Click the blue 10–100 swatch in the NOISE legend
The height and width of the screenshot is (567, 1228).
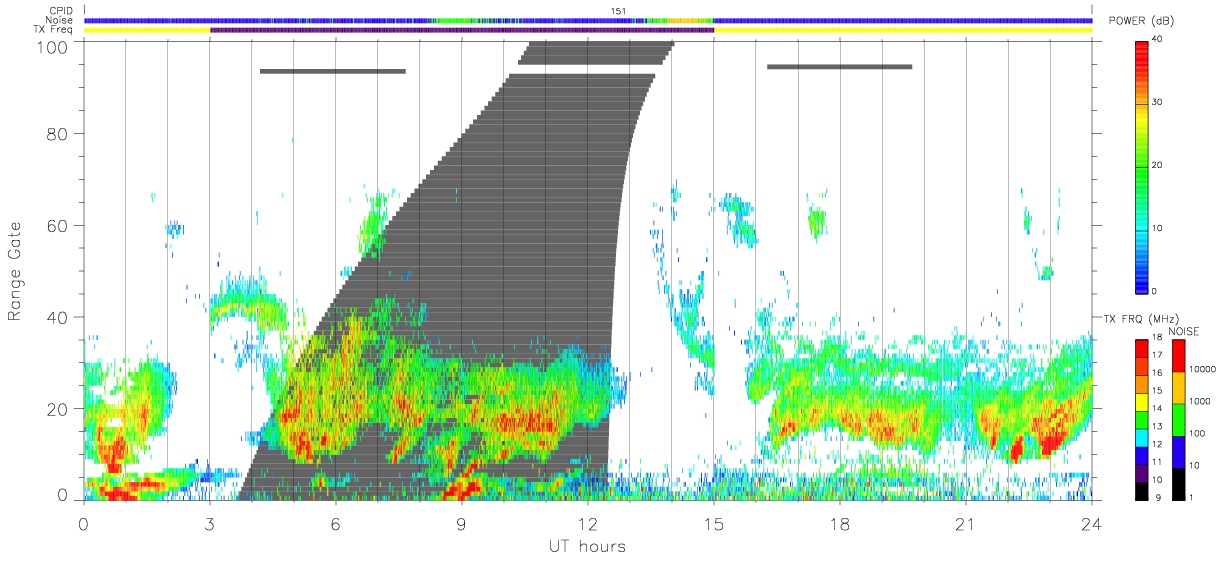(x=1178, y=451)
